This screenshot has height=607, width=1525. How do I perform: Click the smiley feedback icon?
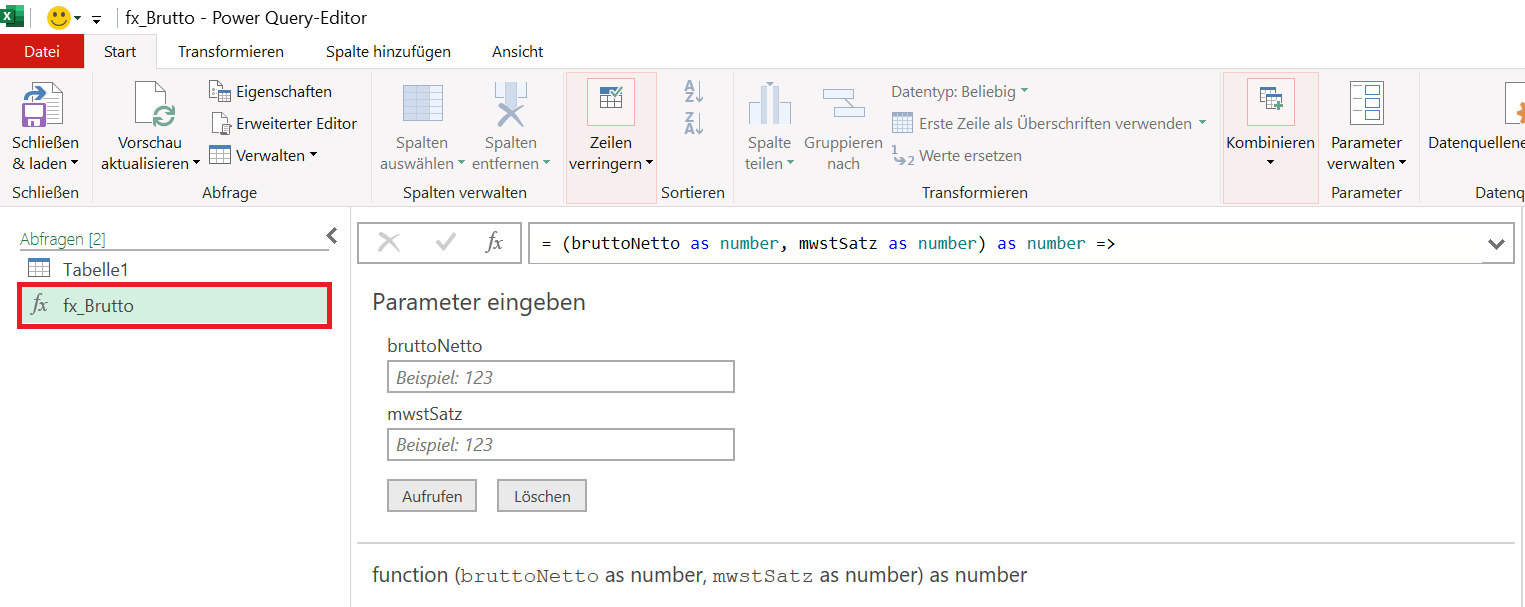pyautogui.click(x=59, y=17)
